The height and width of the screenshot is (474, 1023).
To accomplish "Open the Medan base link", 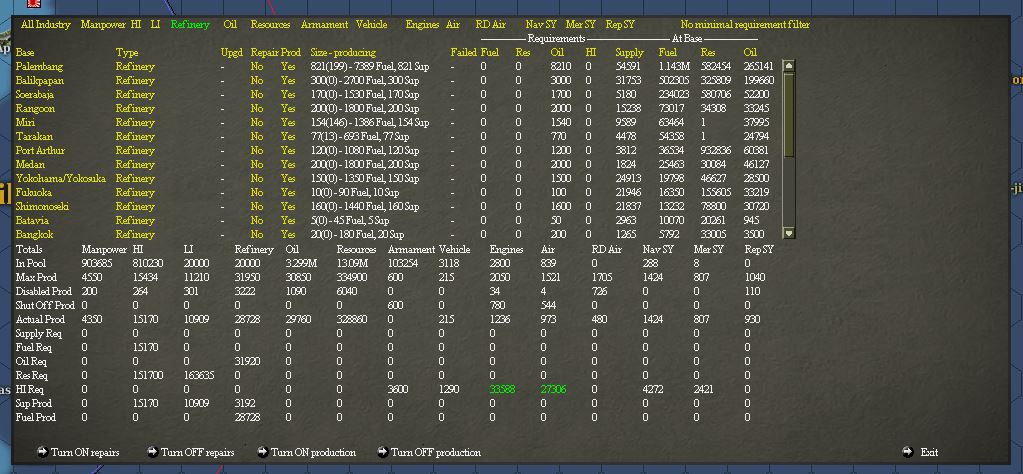I will click(x=30, y=164).
